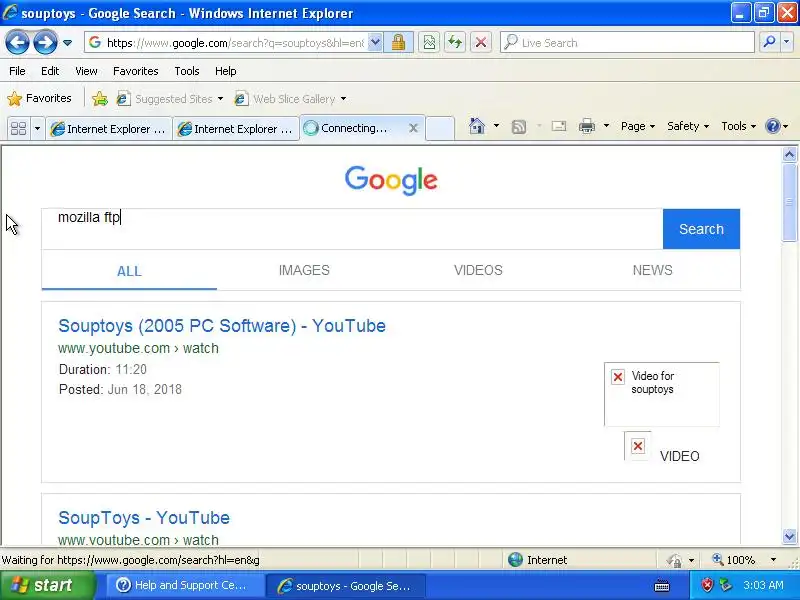This screenshot has width=800, height=600.
Task: Click the Read Mail envelope icon
Action: [x=559, y=126]
